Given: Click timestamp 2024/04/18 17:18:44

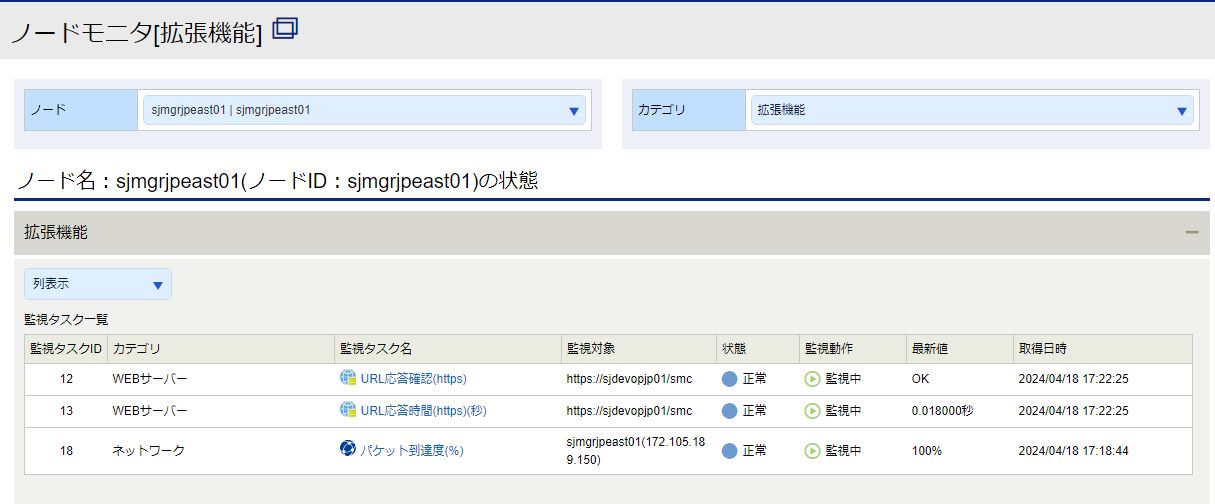Looking at the screenshot, I should point(1073,451).
